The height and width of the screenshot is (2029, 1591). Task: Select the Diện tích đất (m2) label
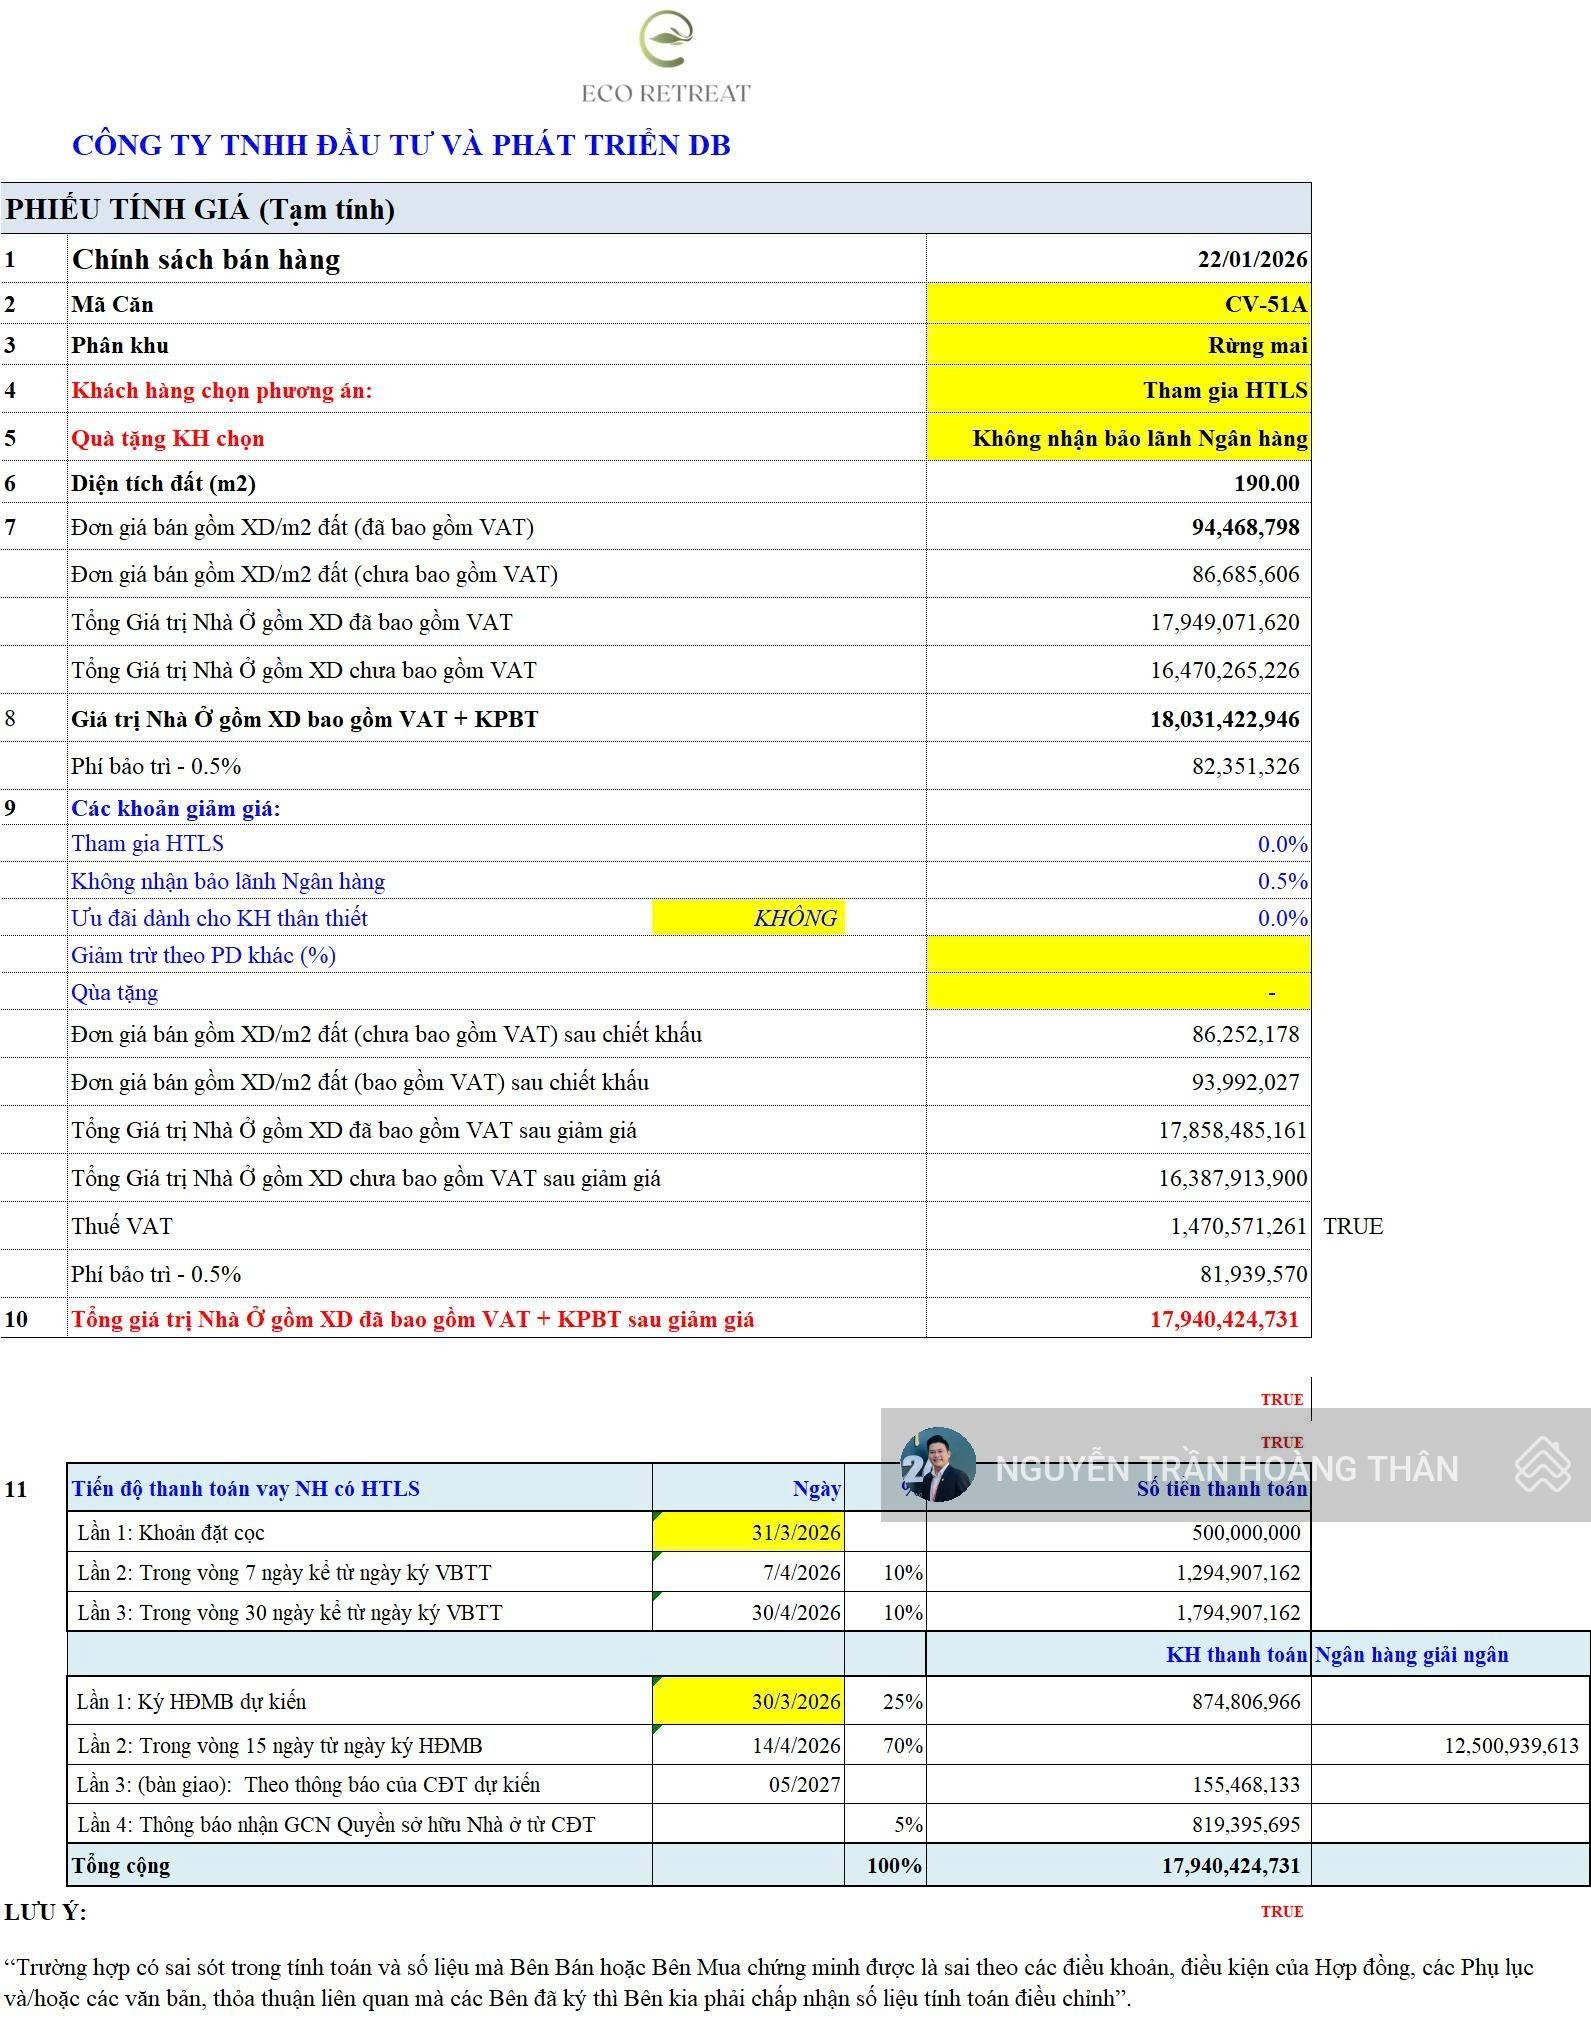[x=163, y=483]
